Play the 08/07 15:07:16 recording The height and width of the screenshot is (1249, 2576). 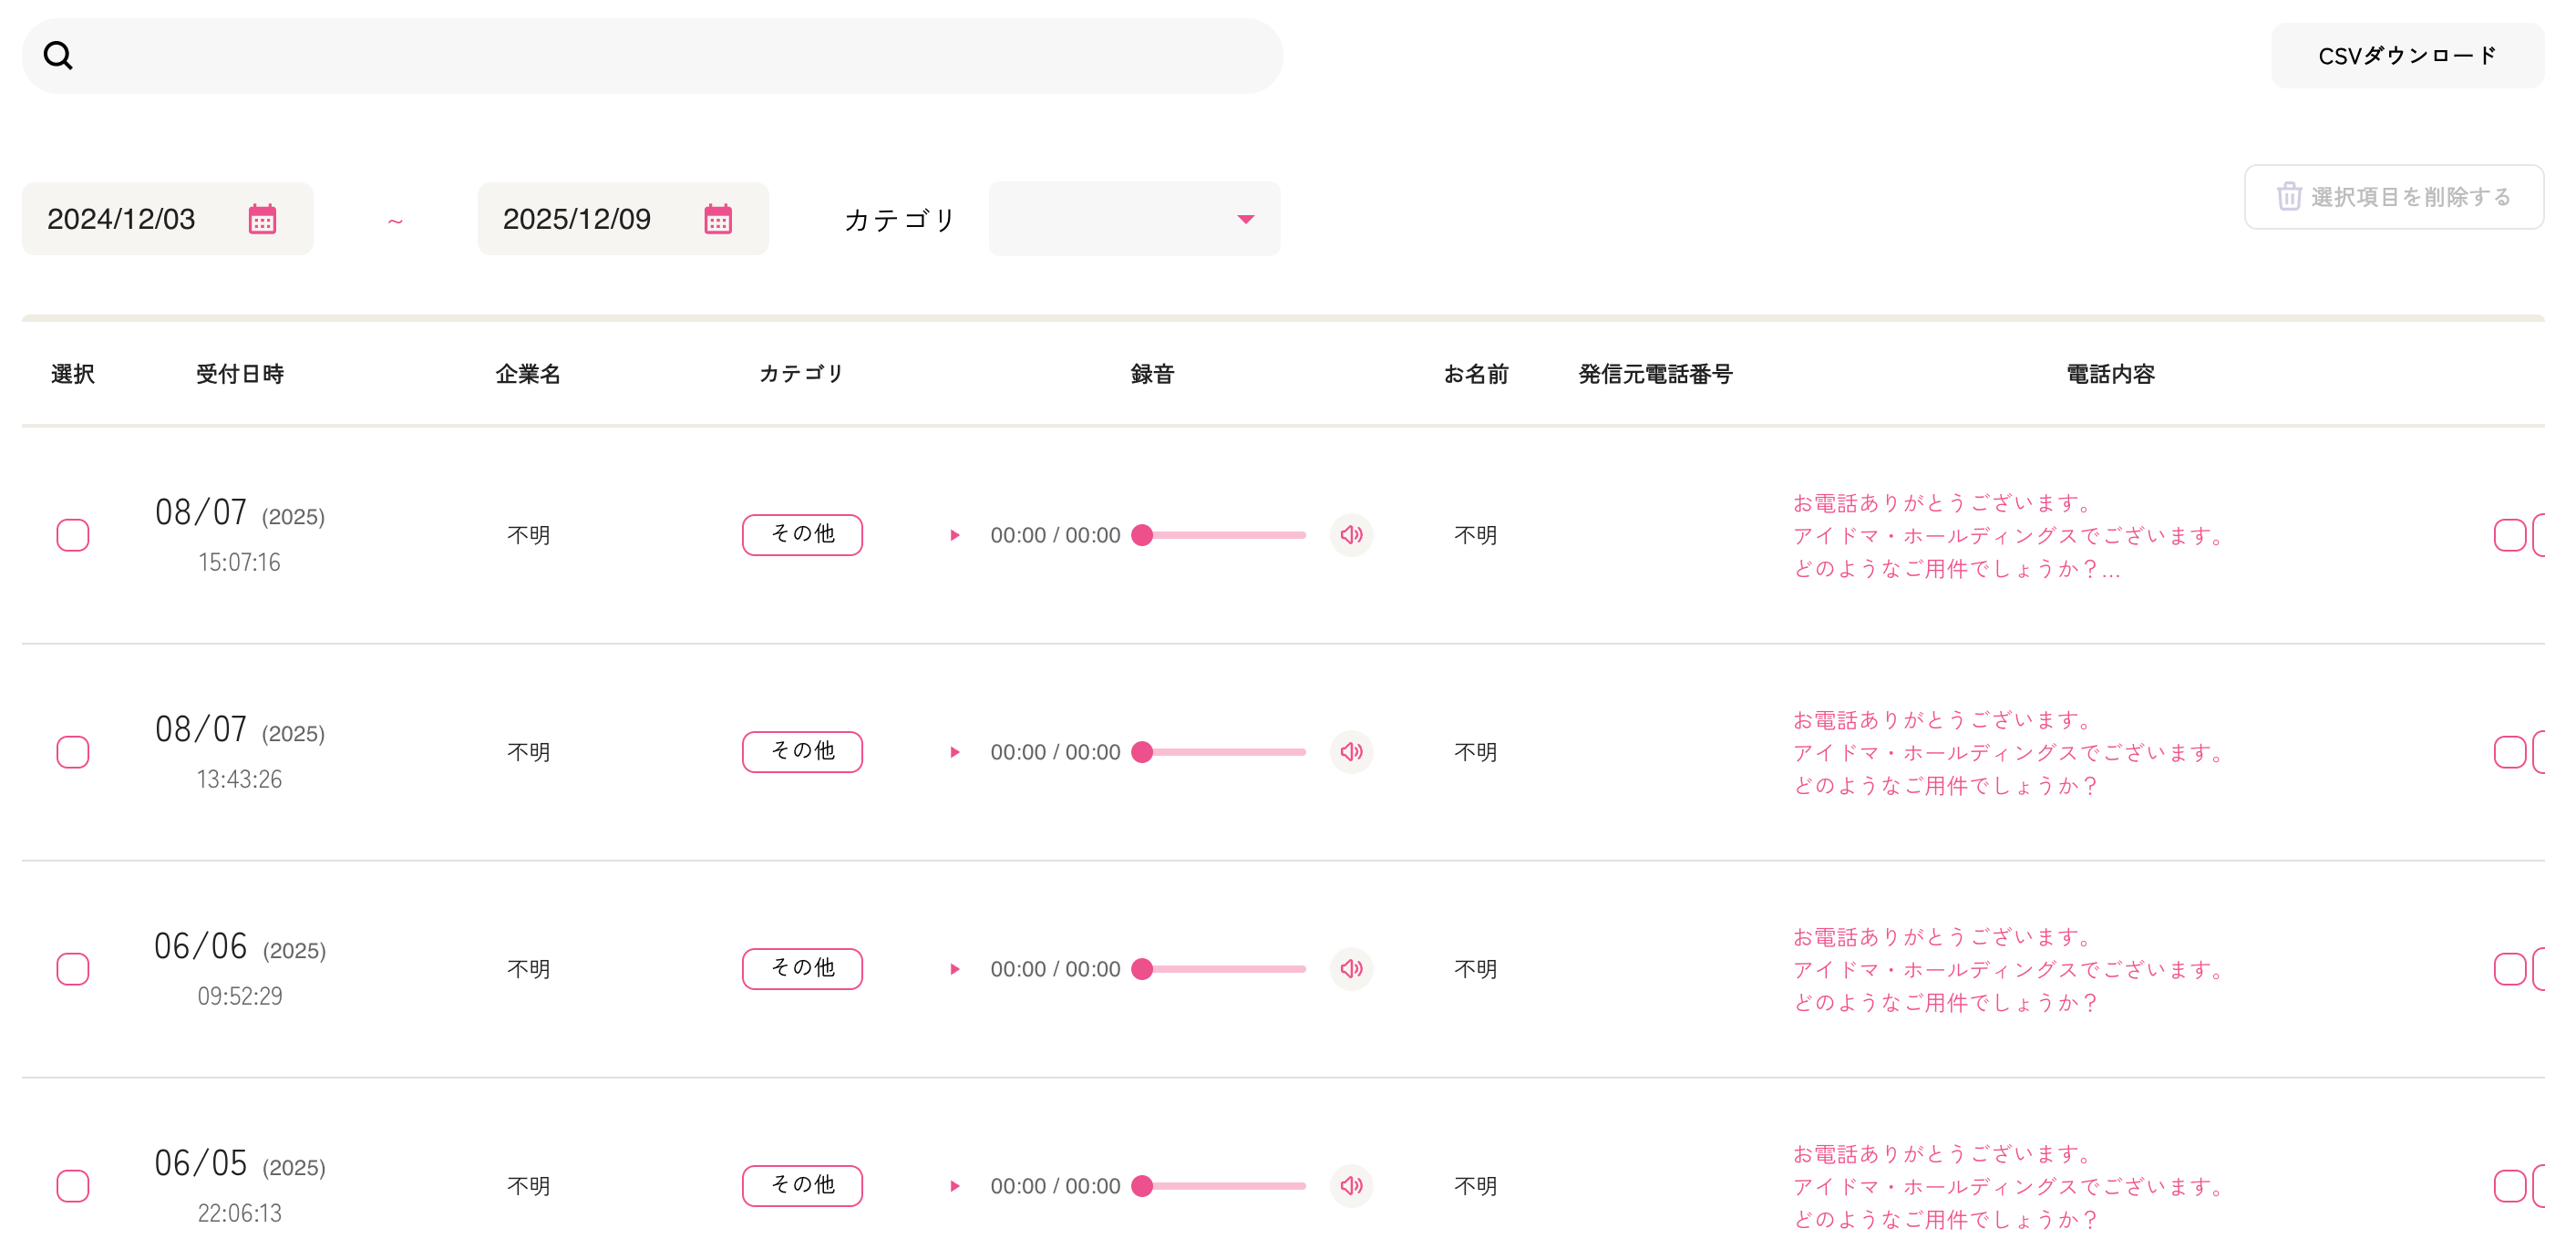(x=955, y=535)
